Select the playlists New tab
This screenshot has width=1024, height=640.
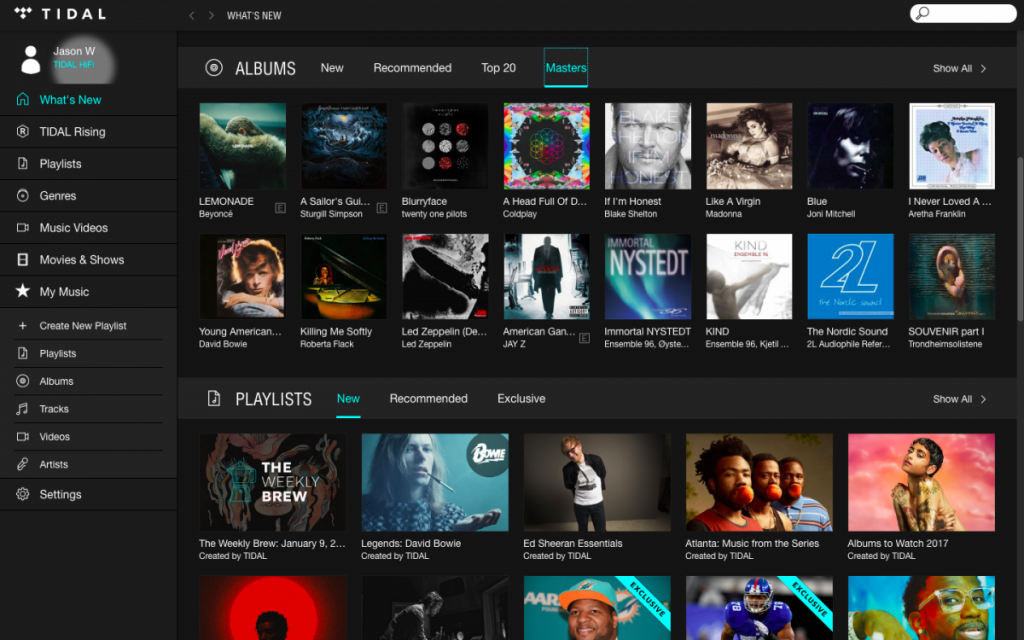point(348,398)
